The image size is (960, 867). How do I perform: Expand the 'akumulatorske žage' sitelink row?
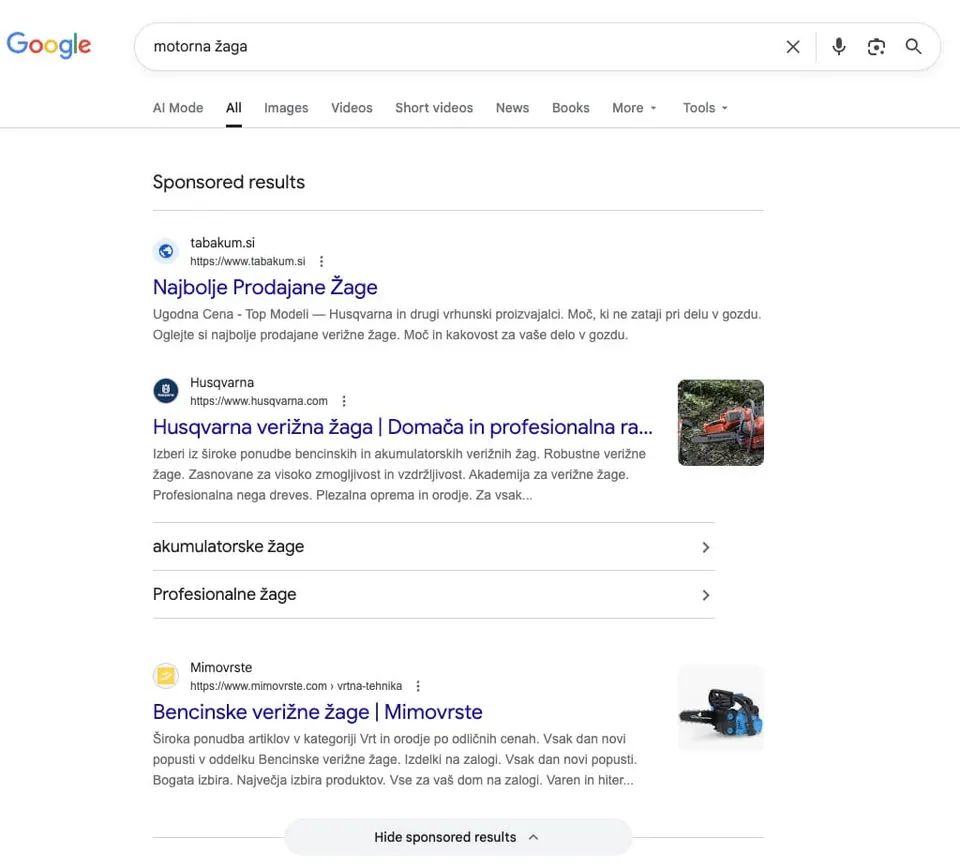(x=433, y=547)
